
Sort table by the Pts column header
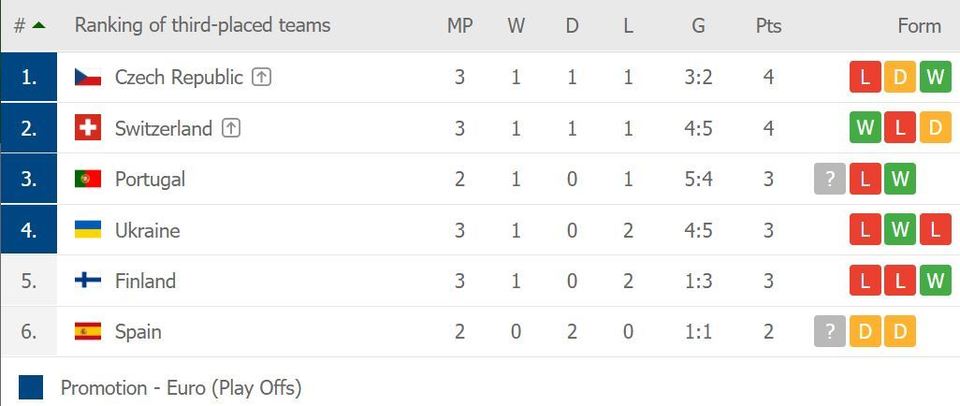[768, 26]
